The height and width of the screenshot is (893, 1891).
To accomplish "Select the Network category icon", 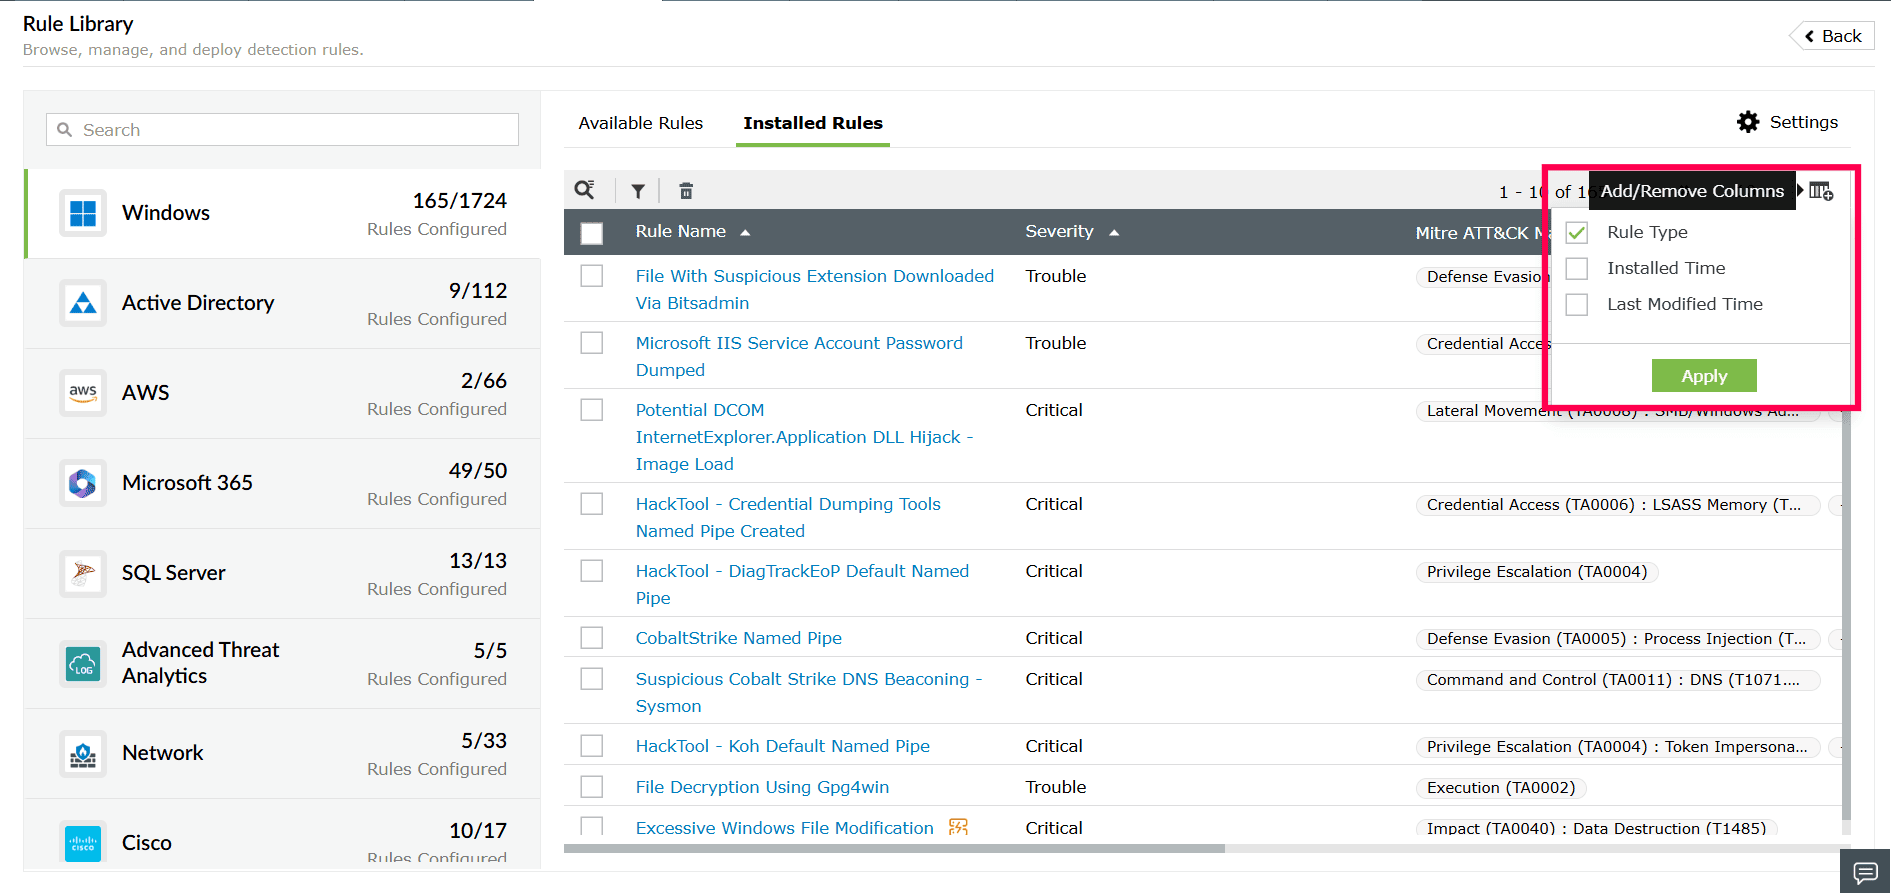I will click(x=83, y=753).
